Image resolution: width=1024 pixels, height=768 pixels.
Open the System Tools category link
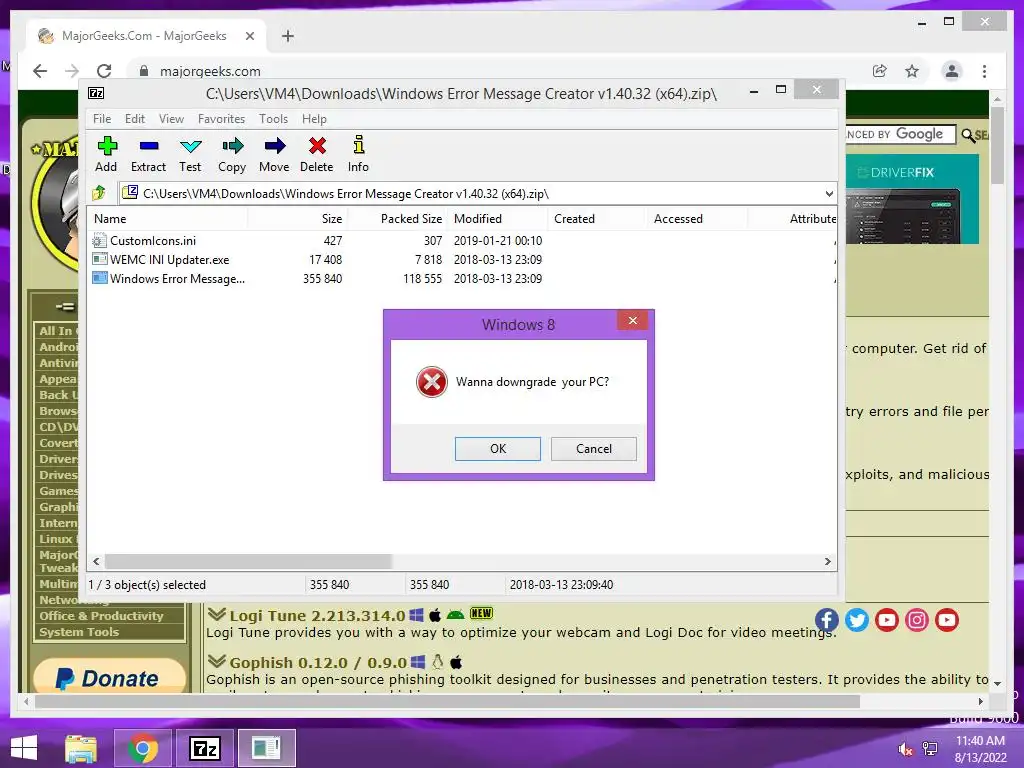79,632
